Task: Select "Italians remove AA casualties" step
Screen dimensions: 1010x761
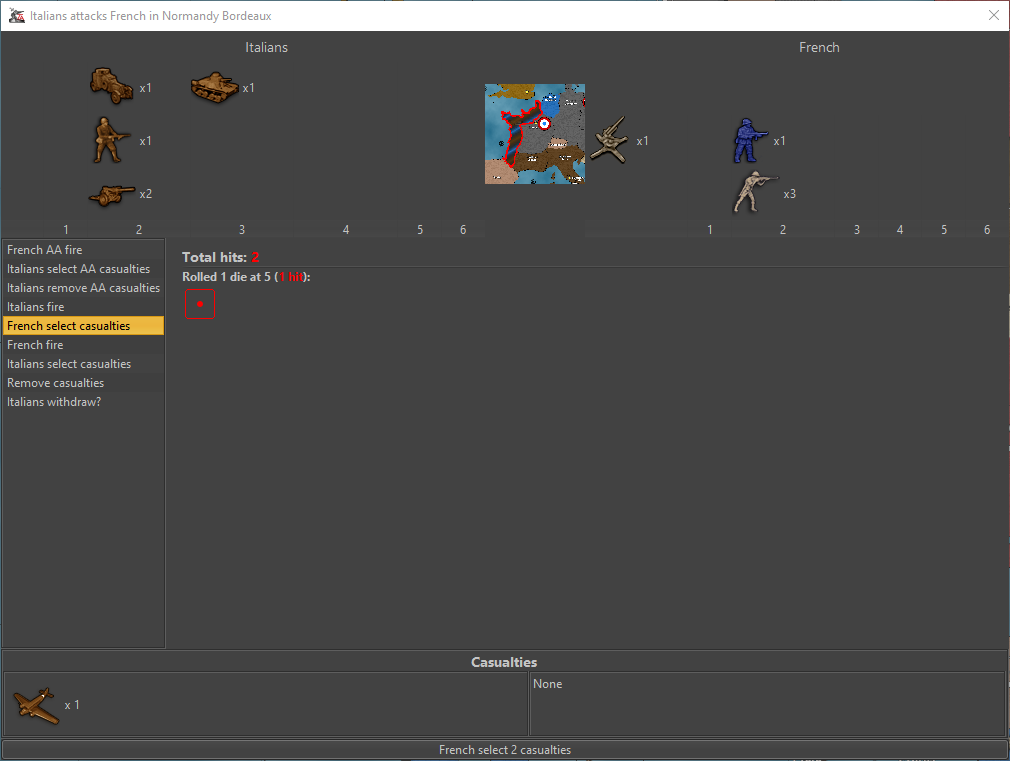Action: click(x=83, y=288)
